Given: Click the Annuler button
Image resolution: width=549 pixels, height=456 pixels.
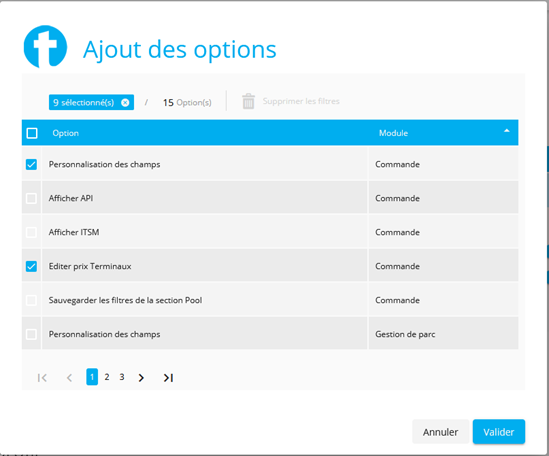Looking at the screenshot, I should pyautogui.click(x=440, y=432).
